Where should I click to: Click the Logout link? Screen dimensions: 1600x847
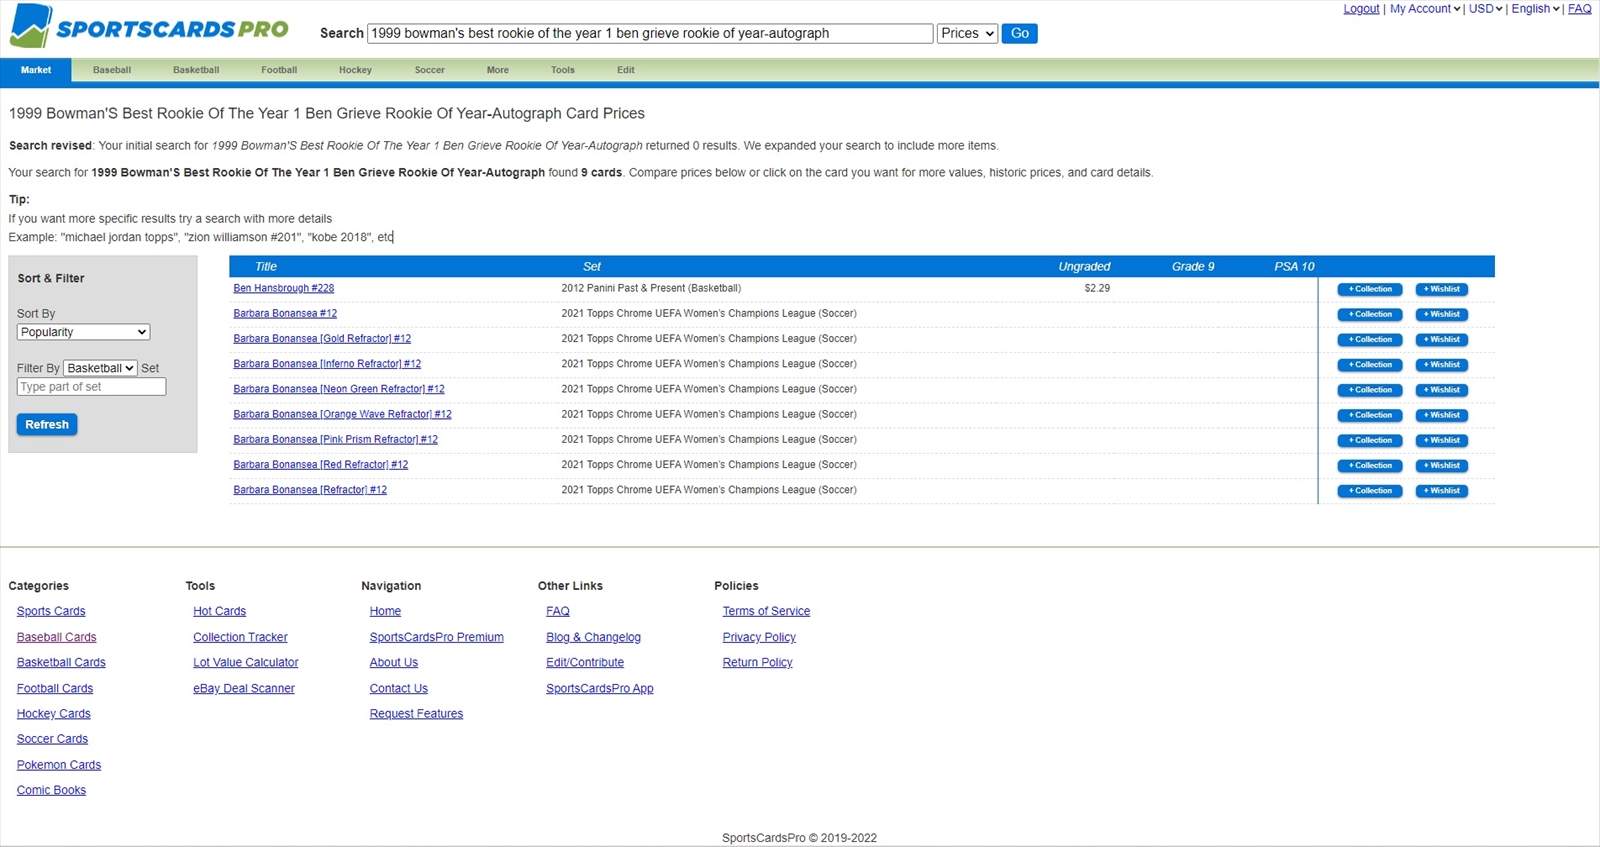point(1361,9)
